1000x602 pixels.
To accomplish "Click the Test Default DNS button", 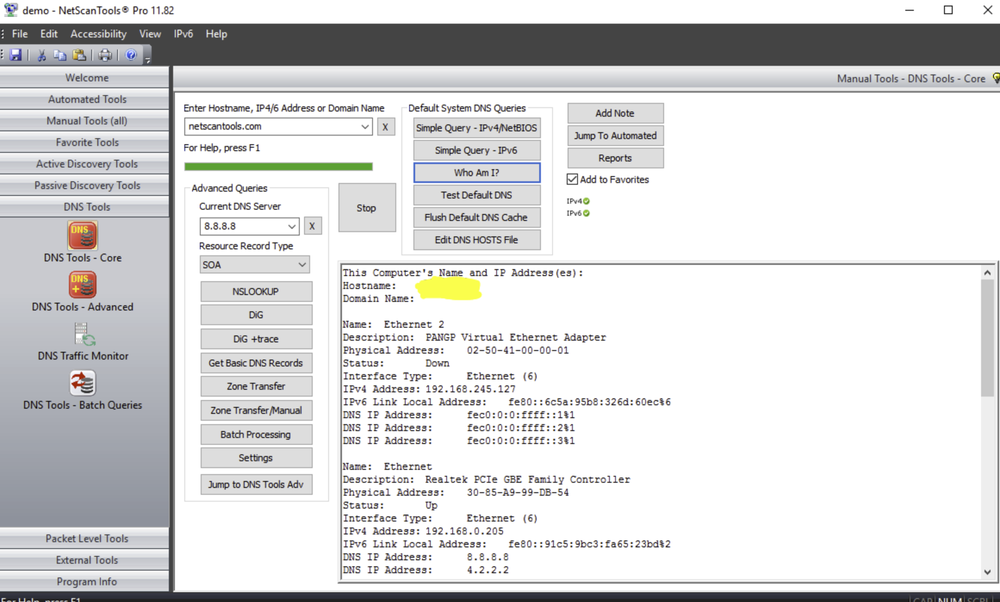I will click(x=476, y=195).
